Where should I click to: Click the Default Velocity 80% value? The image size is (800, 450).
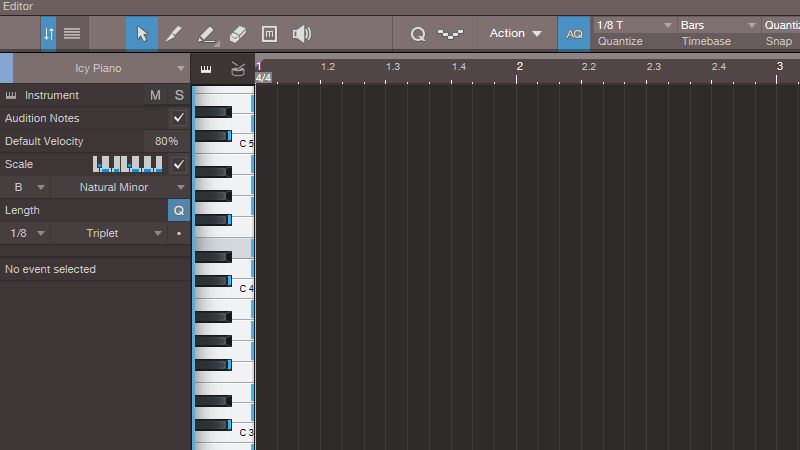point(166,141)
